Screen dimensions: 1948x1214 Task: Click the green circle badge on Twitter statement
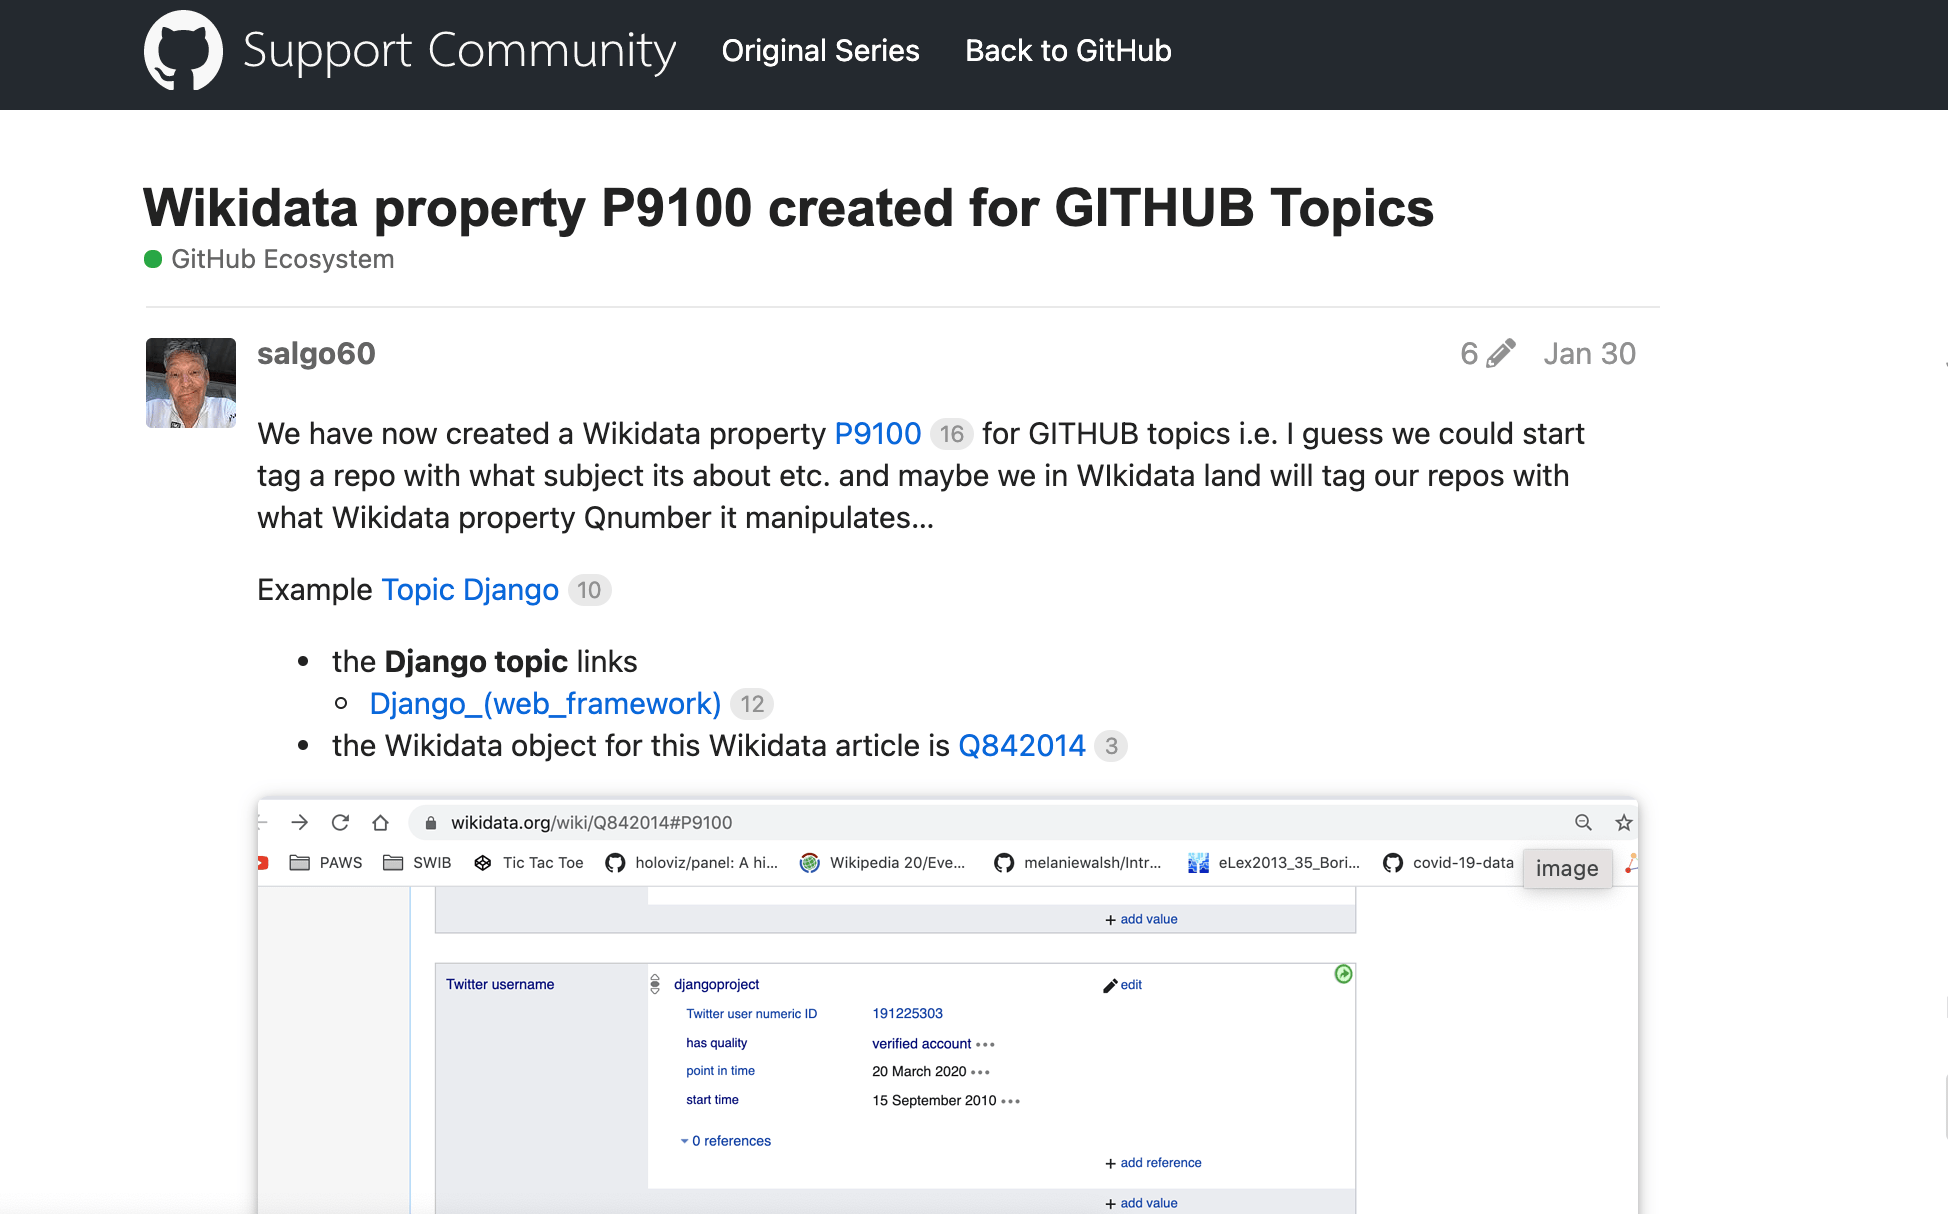tap(1343, 974)
